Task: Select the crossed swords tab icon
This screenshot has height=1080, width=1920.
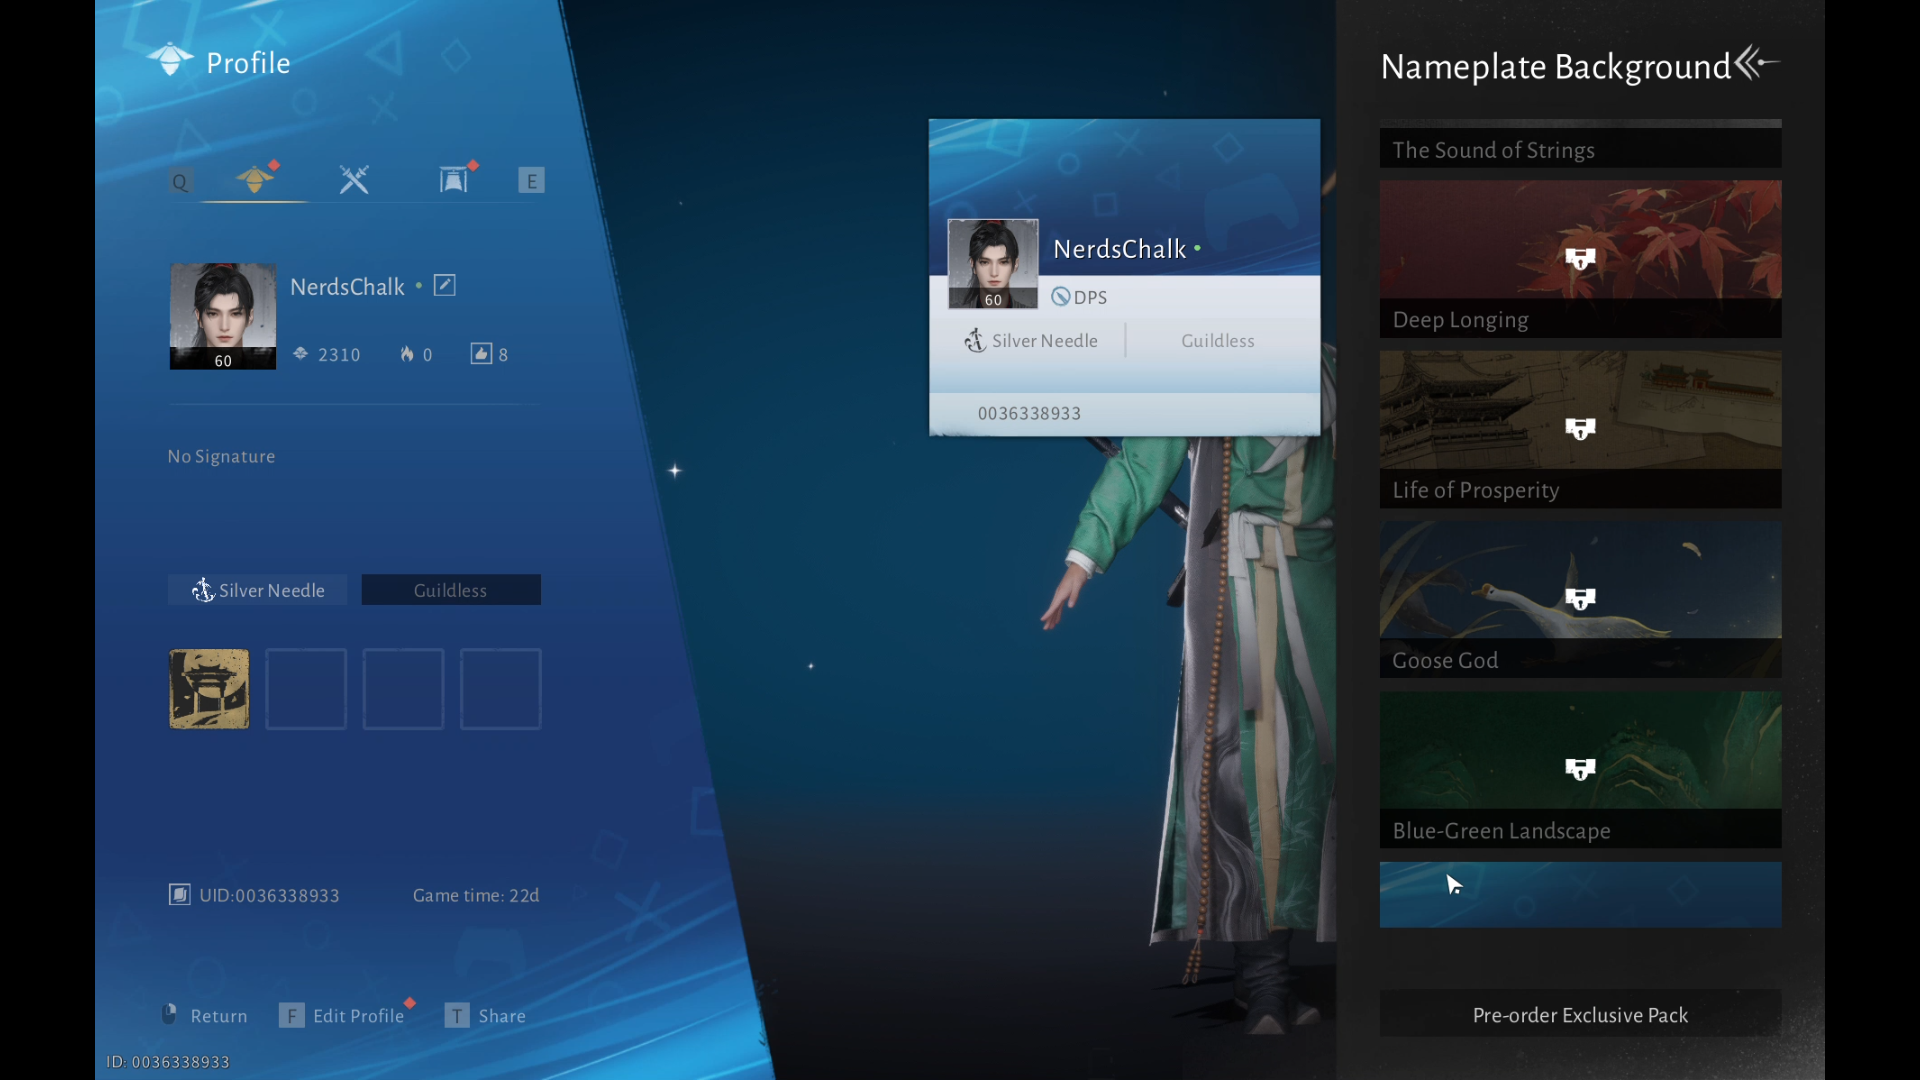Action: [354, 180]
